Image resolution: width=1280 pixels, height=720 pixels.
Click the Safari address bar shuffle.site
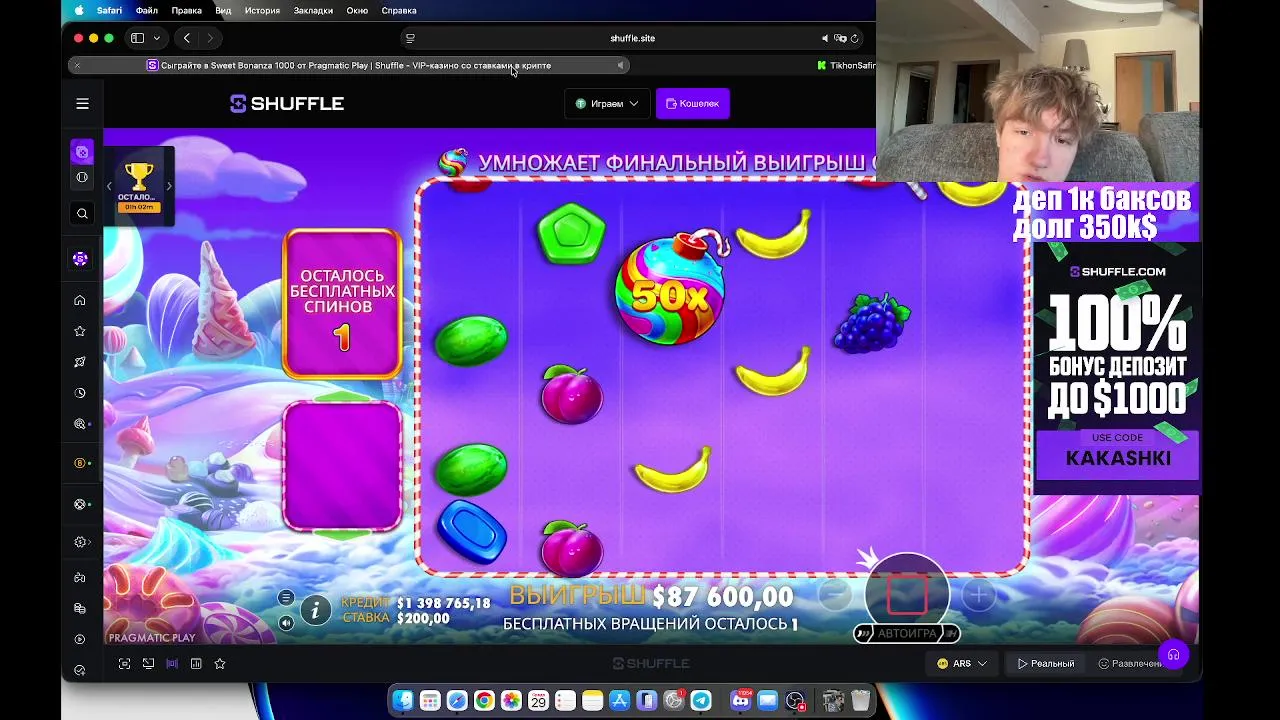coord(632,38)
